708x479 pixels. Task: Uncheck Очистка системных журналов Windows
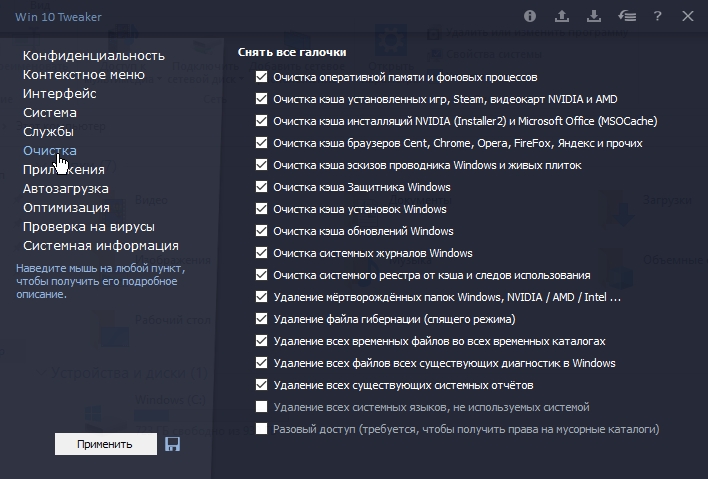tap(261, 252)
